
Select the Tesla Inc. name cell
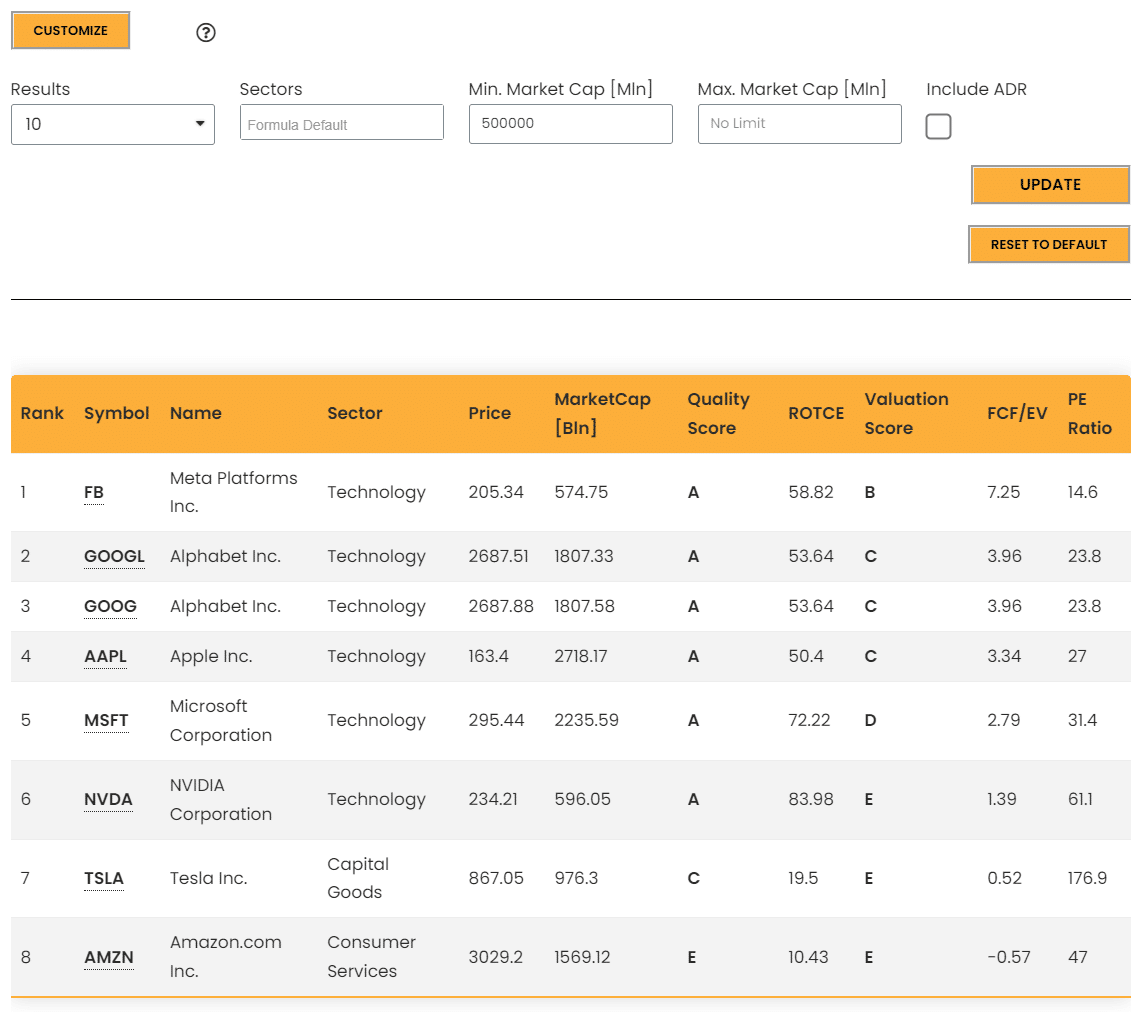point(209,878)
